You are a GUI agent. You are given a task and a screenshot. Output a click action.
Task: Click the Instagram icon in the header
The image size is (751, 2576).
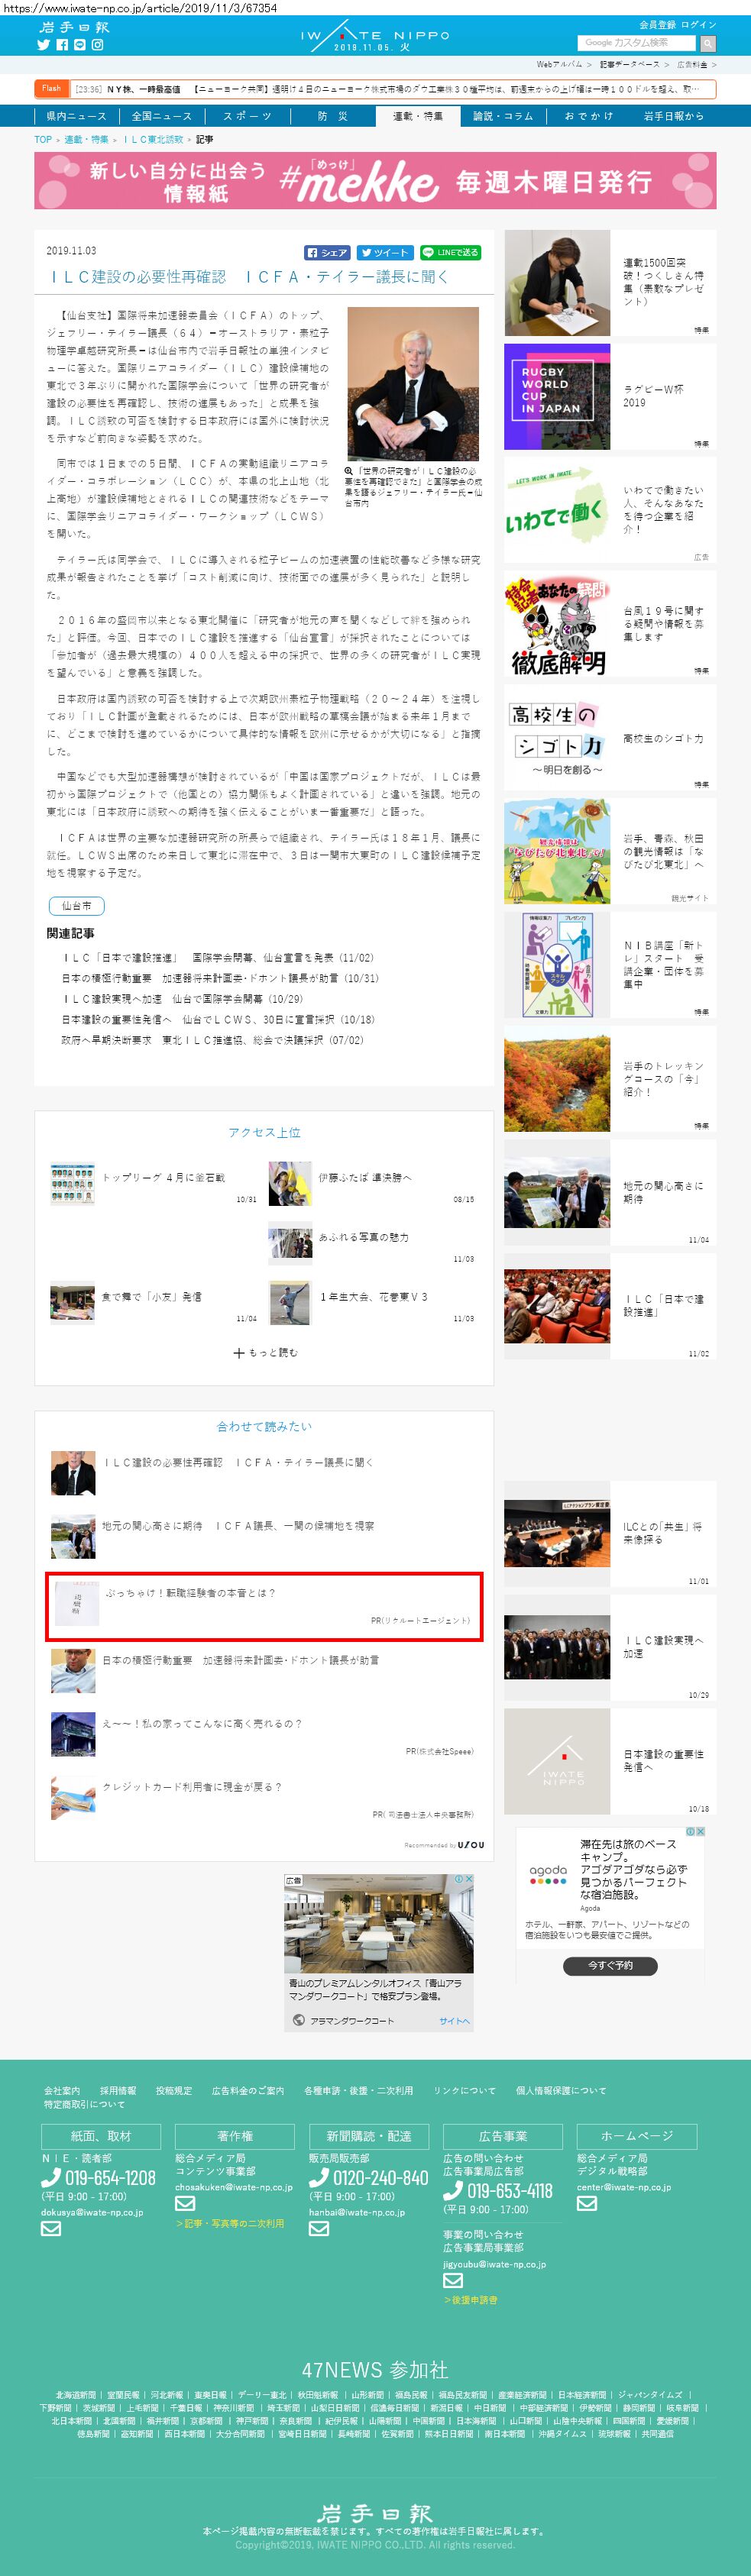(x=98, y=45)
